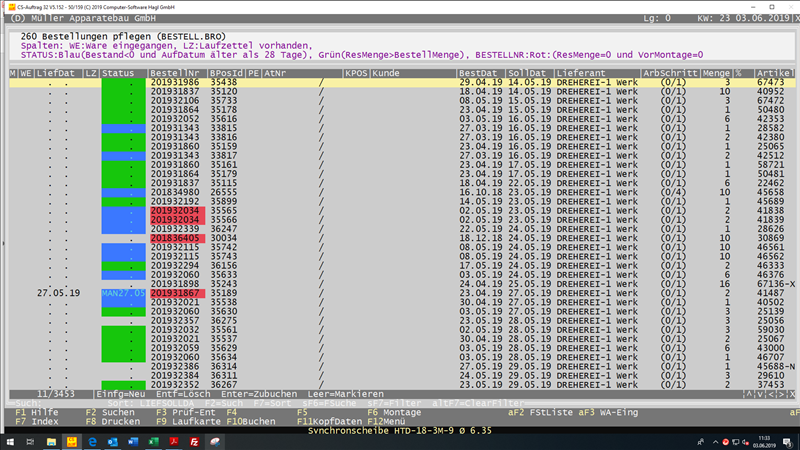Click the Lieferant column header
This screenshot has height=450, width=800.
pos(581,73)
